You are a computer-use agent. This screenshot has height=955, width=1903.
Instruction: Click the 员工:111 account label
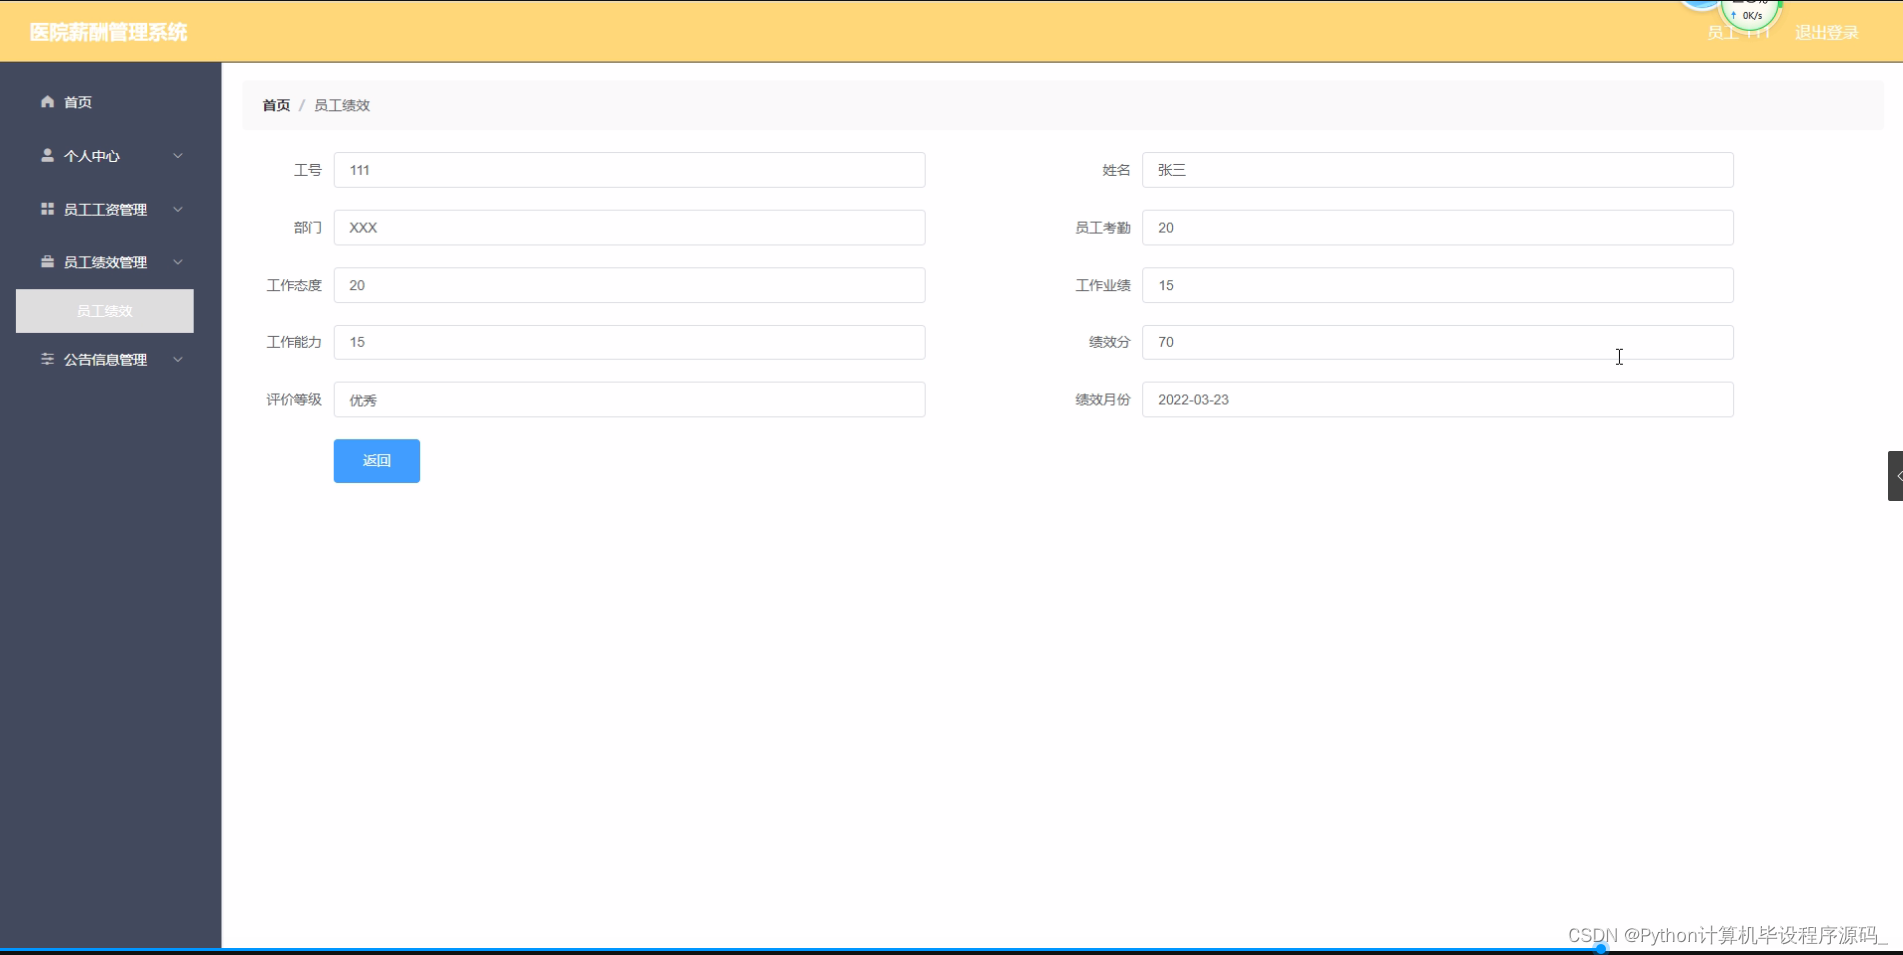[1738, 32]
